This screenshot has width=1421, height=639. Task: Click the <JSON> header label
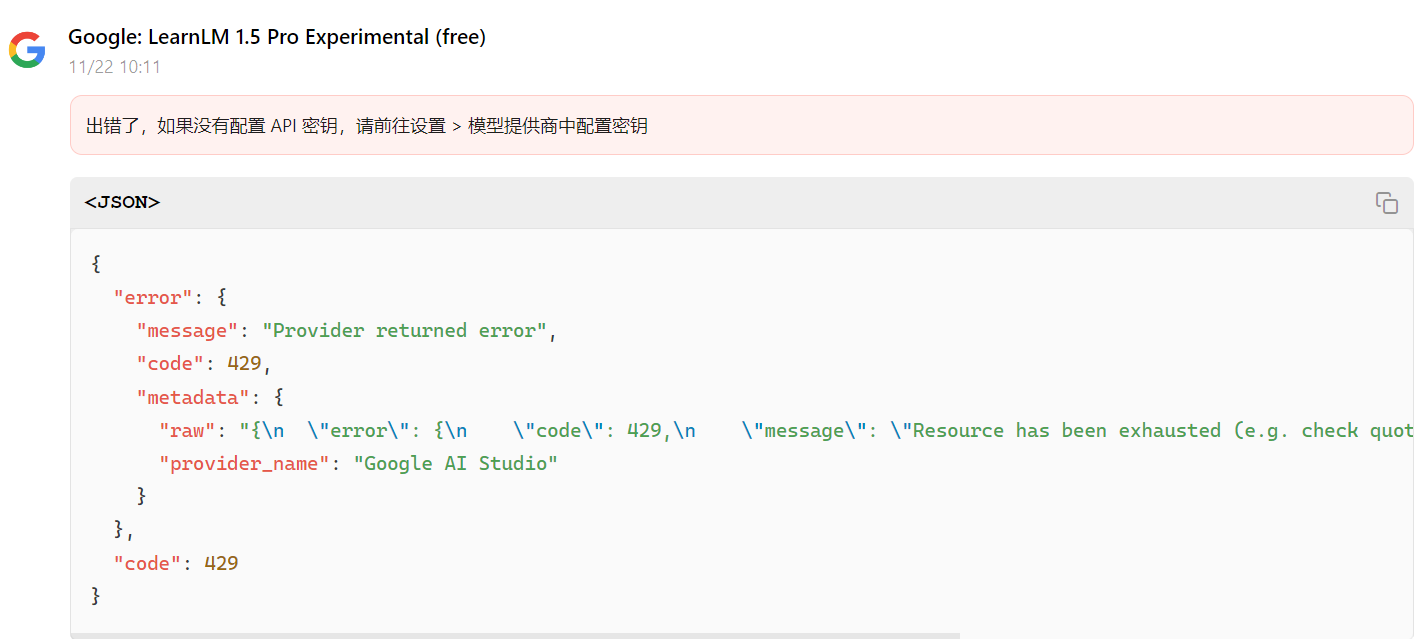(122, 202)
